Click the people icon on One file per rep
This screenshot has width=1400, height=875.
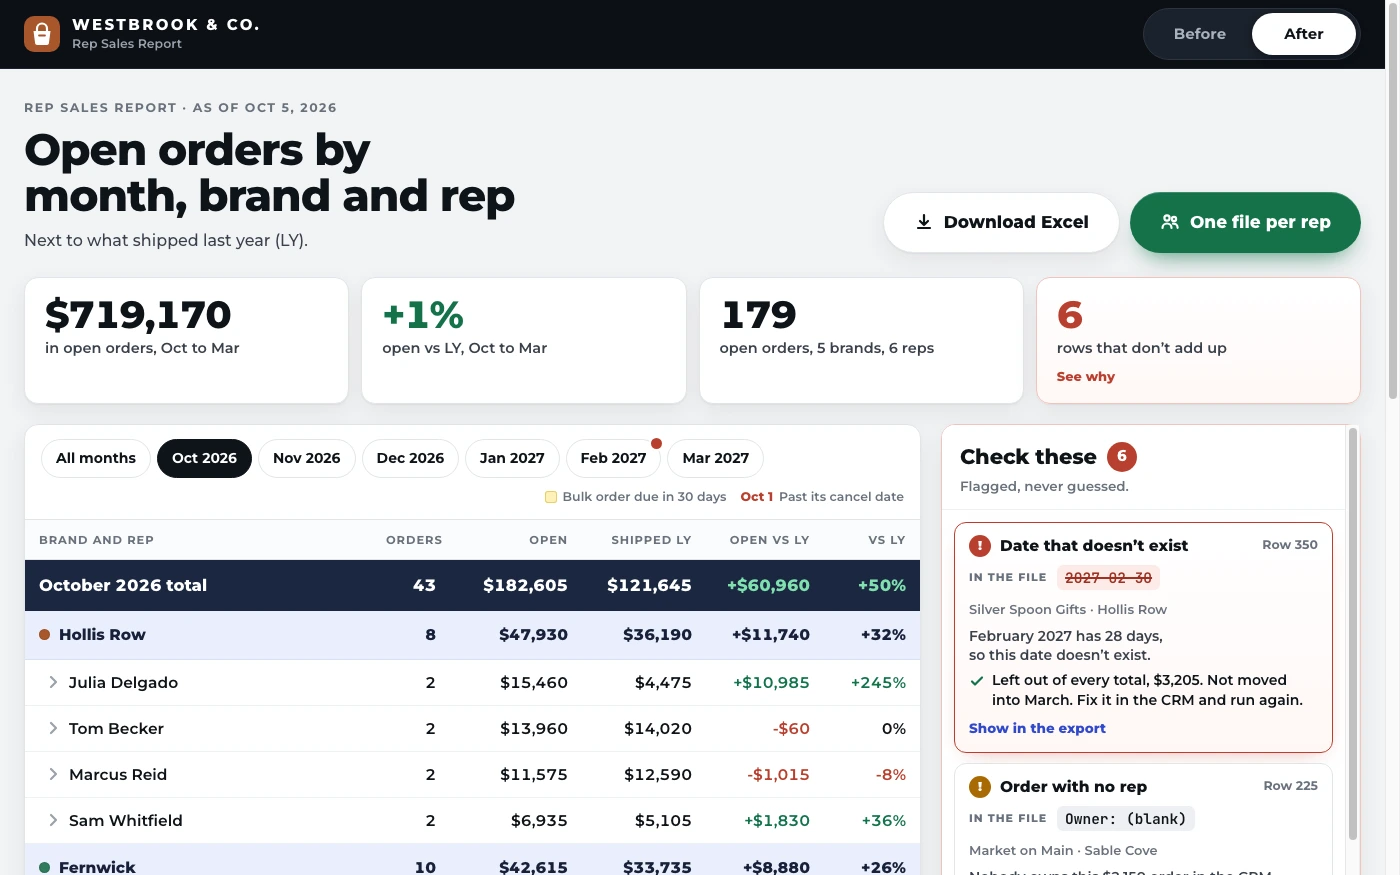coord(1170,222)
